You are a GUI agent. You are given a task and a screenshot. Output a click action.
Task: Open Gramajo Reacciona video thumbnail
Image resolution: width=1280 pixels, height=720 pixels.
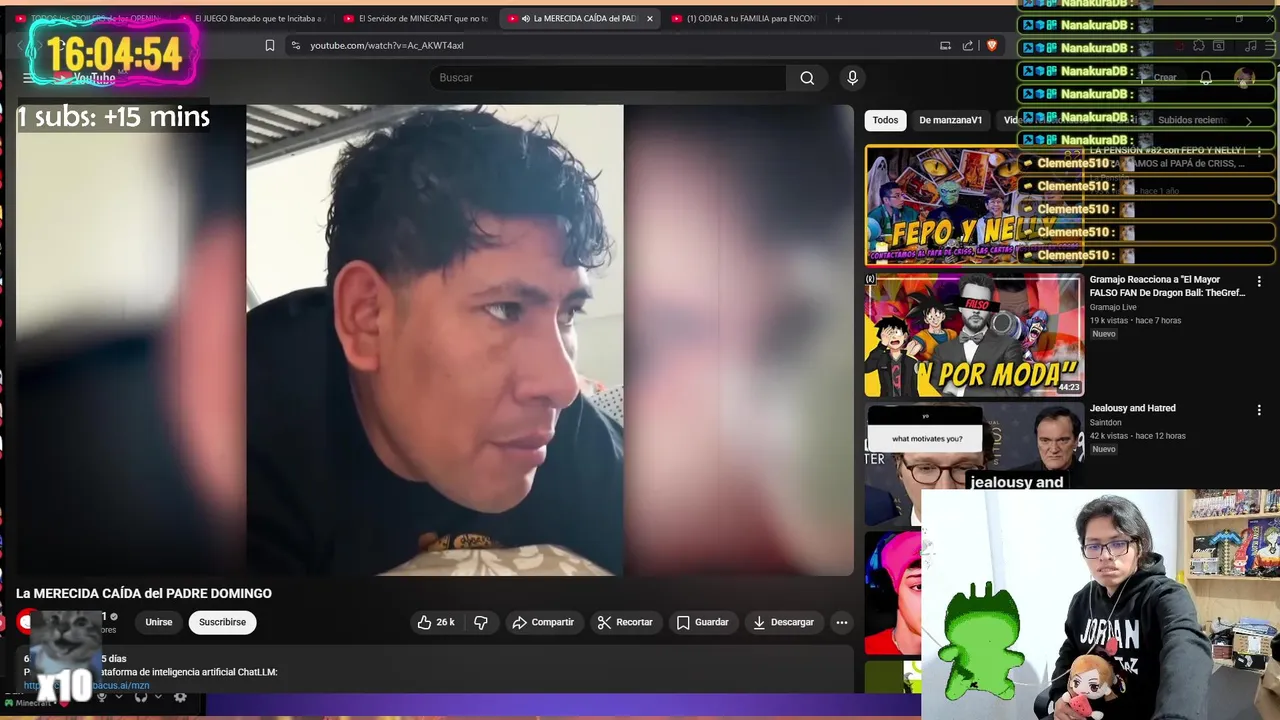pos(974,335)
